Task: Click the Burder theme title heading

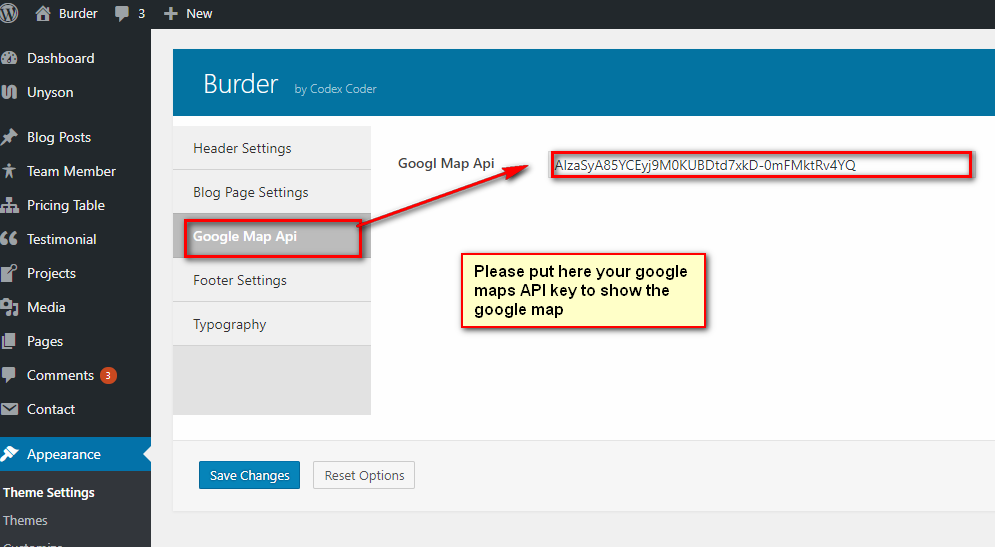Action: point(241,84)
